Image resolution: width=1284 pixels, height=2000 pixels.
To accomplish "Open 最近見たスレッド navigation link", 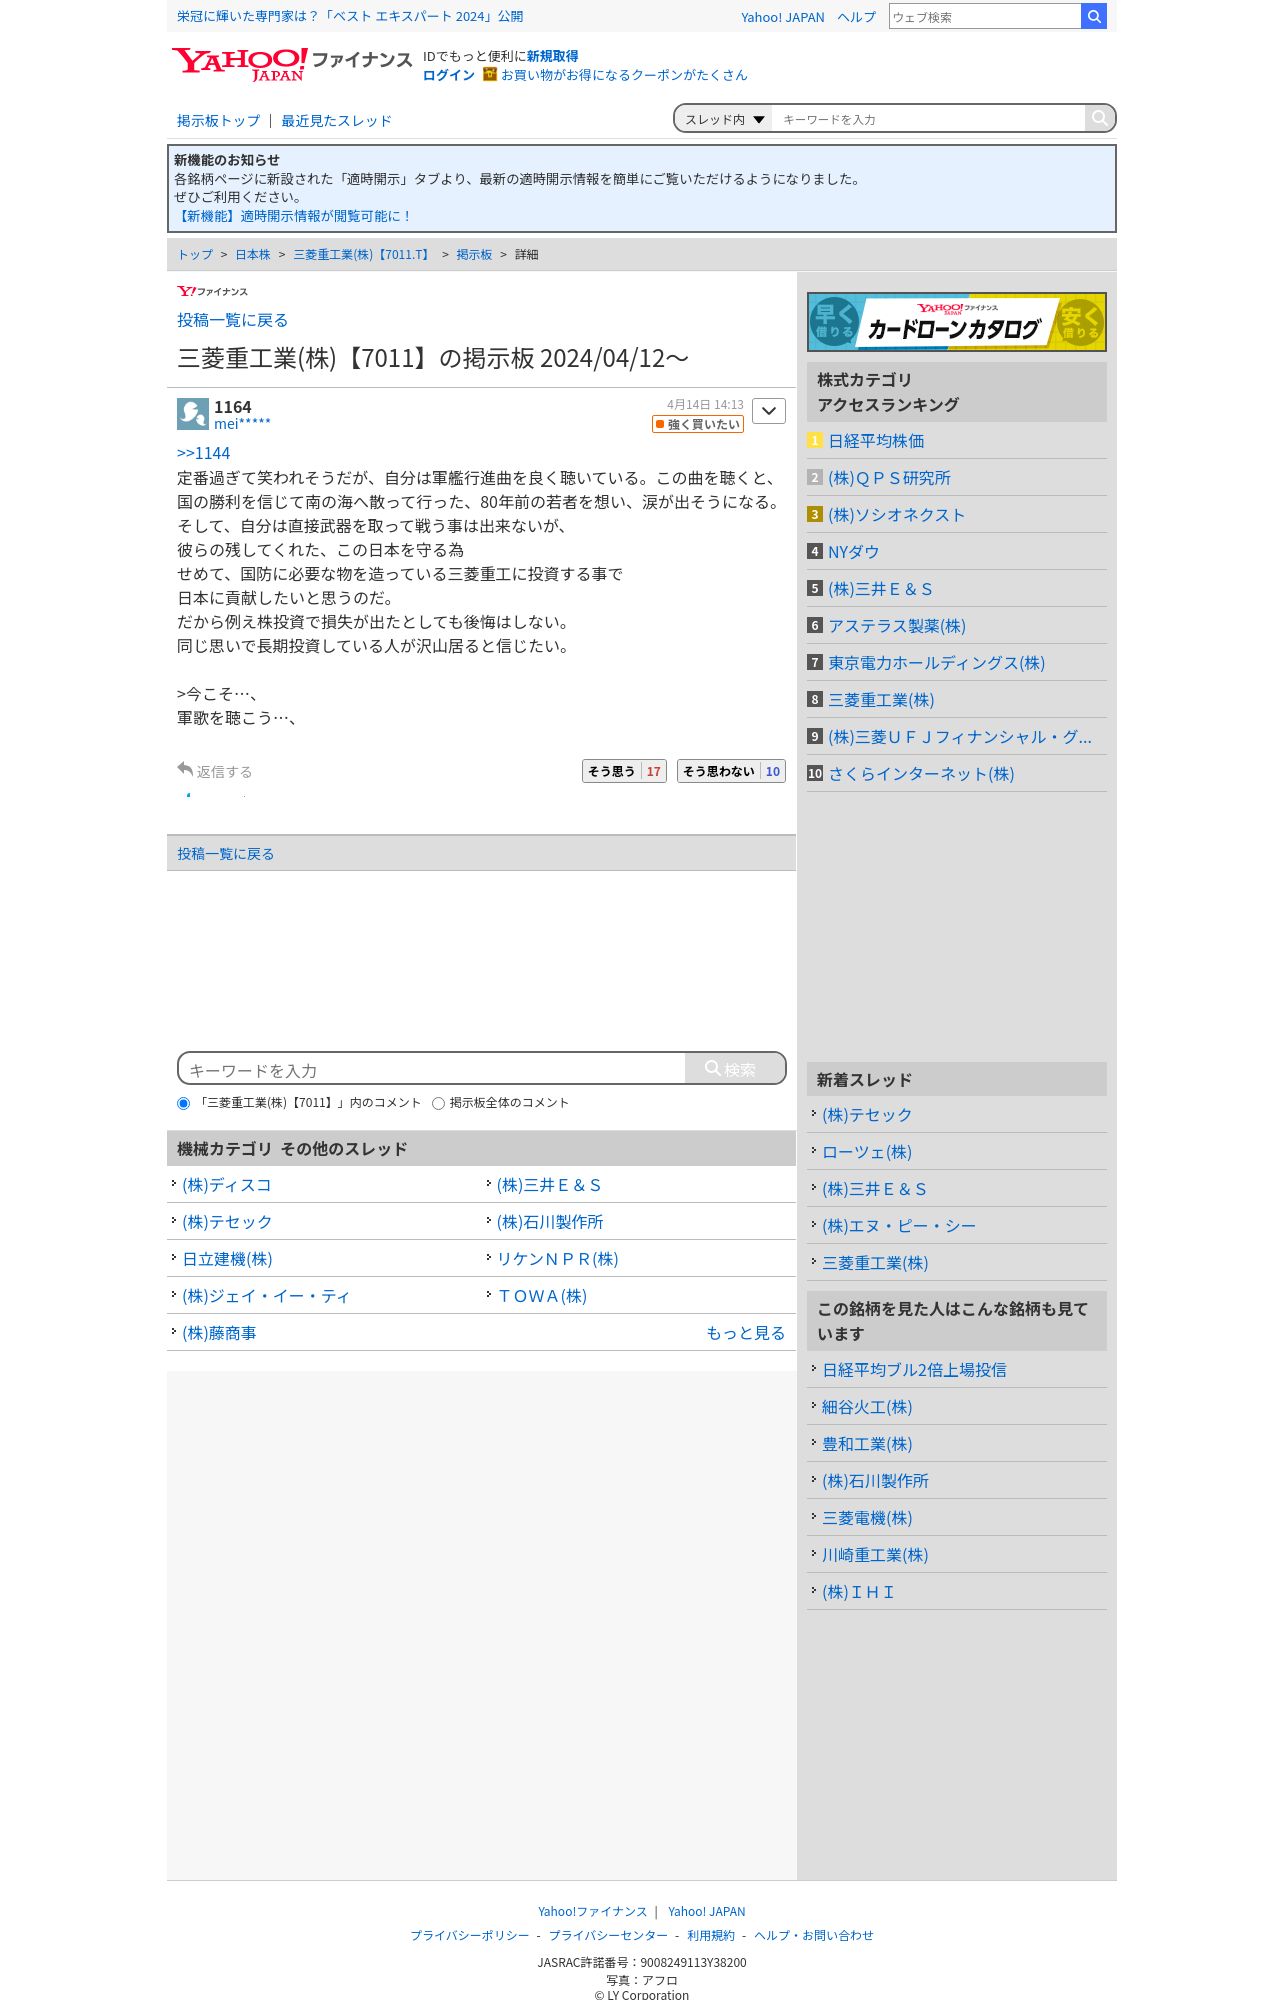I will [336, 121].
